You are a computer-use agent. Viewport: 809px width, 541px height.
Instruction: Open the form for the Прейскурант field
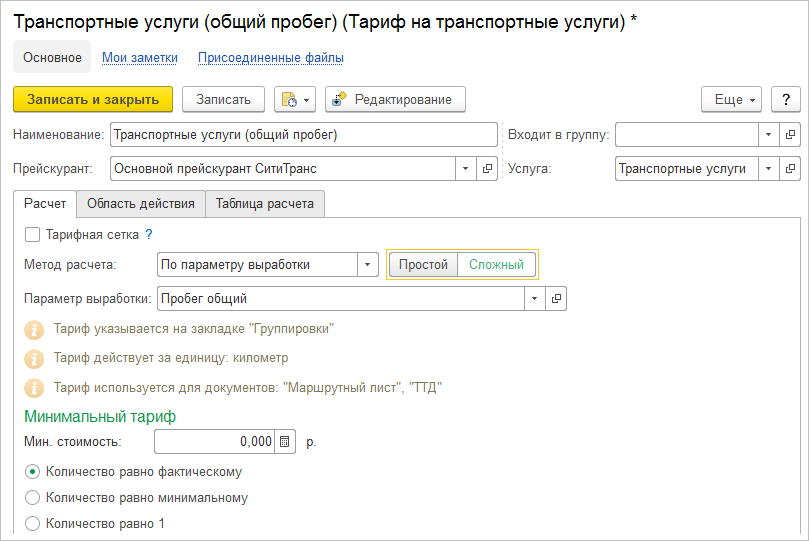(x=488, y=169)
